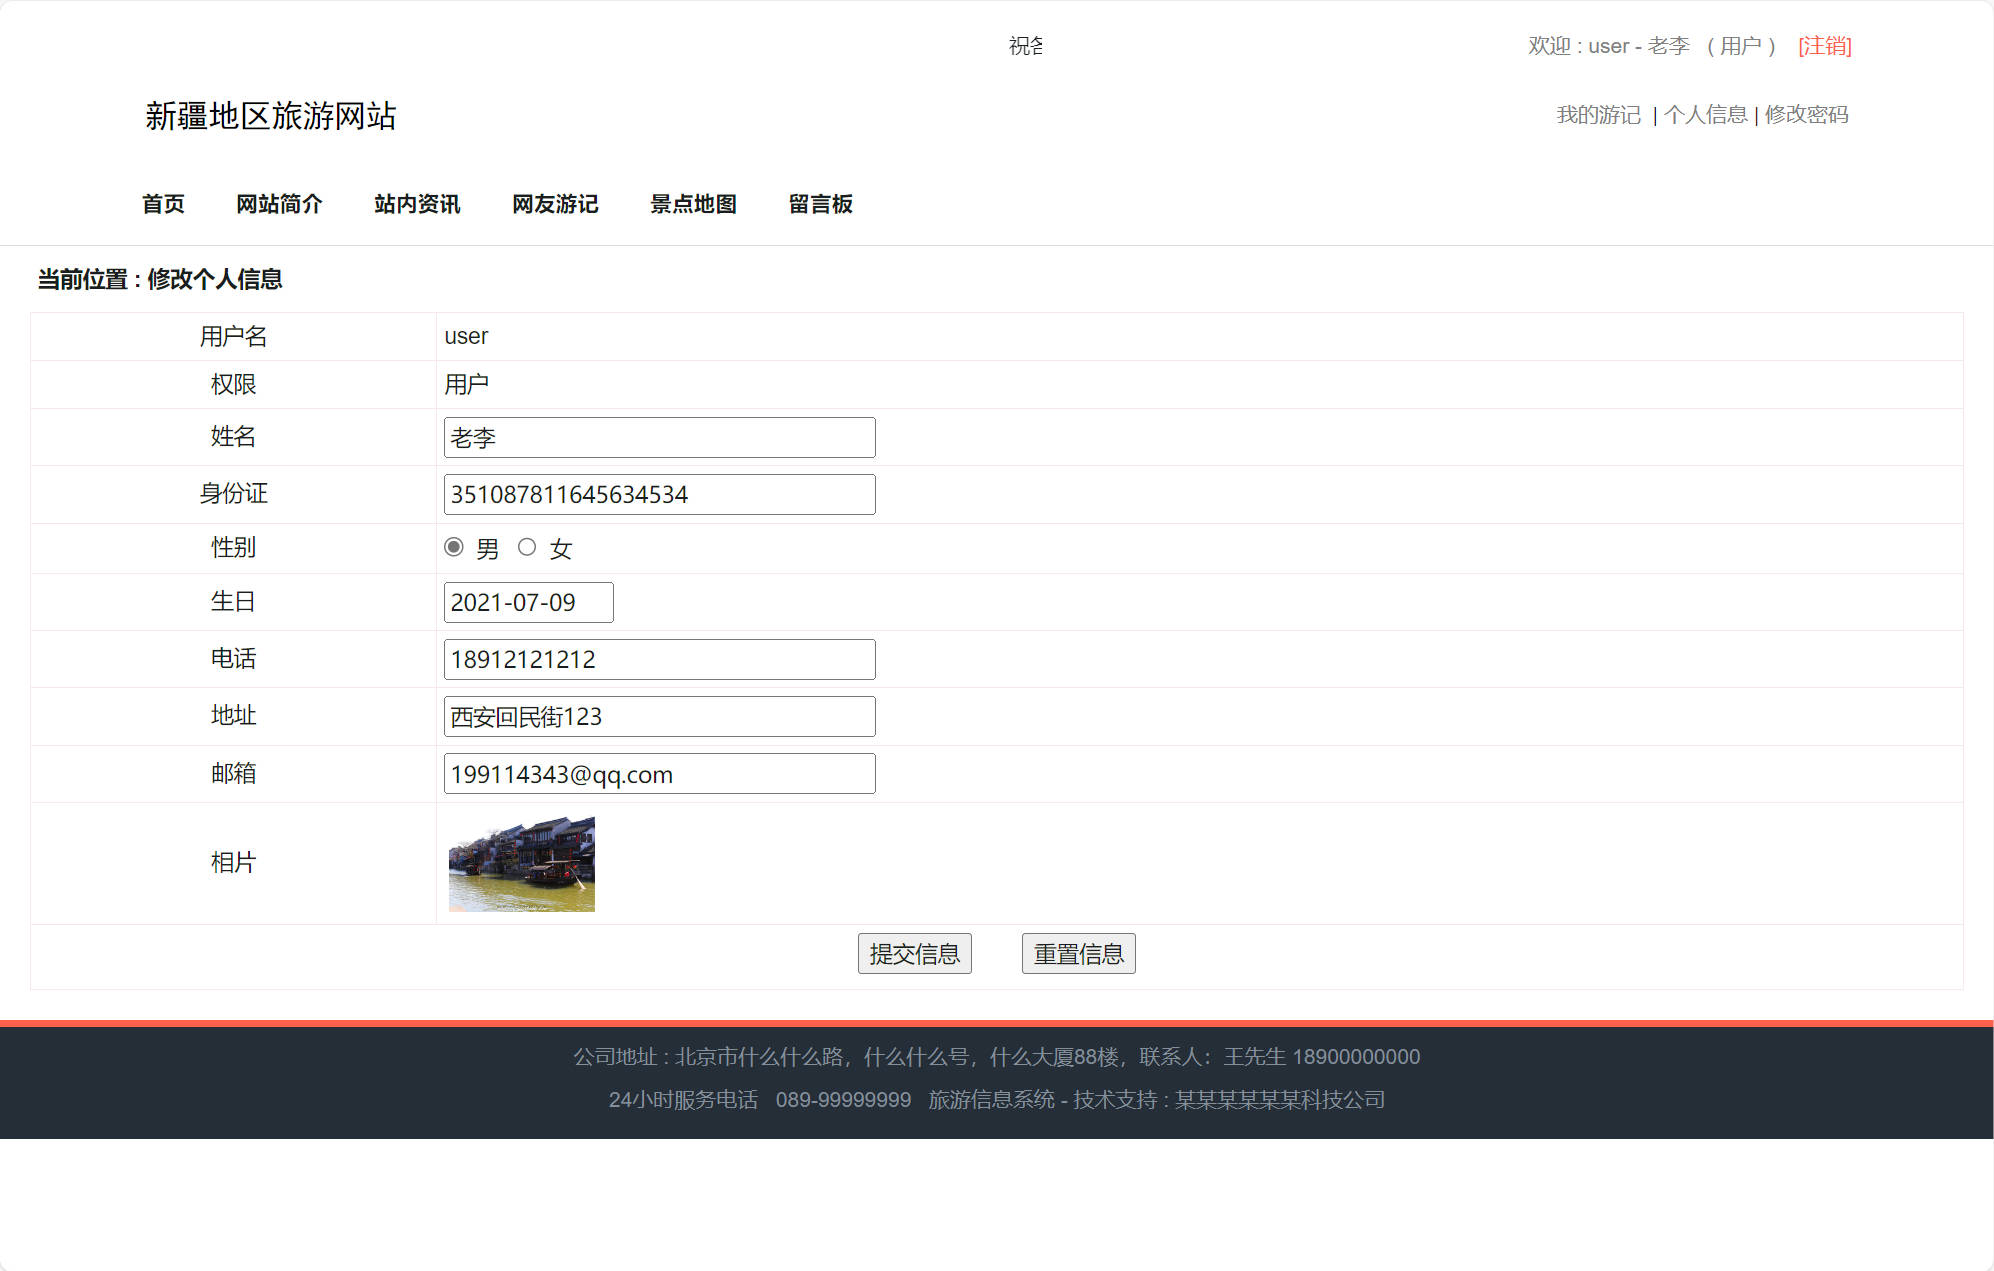Edit the 姓名 name input field
The width and height of the screenshot is (1994, 1271).
[x=658, y=437]
